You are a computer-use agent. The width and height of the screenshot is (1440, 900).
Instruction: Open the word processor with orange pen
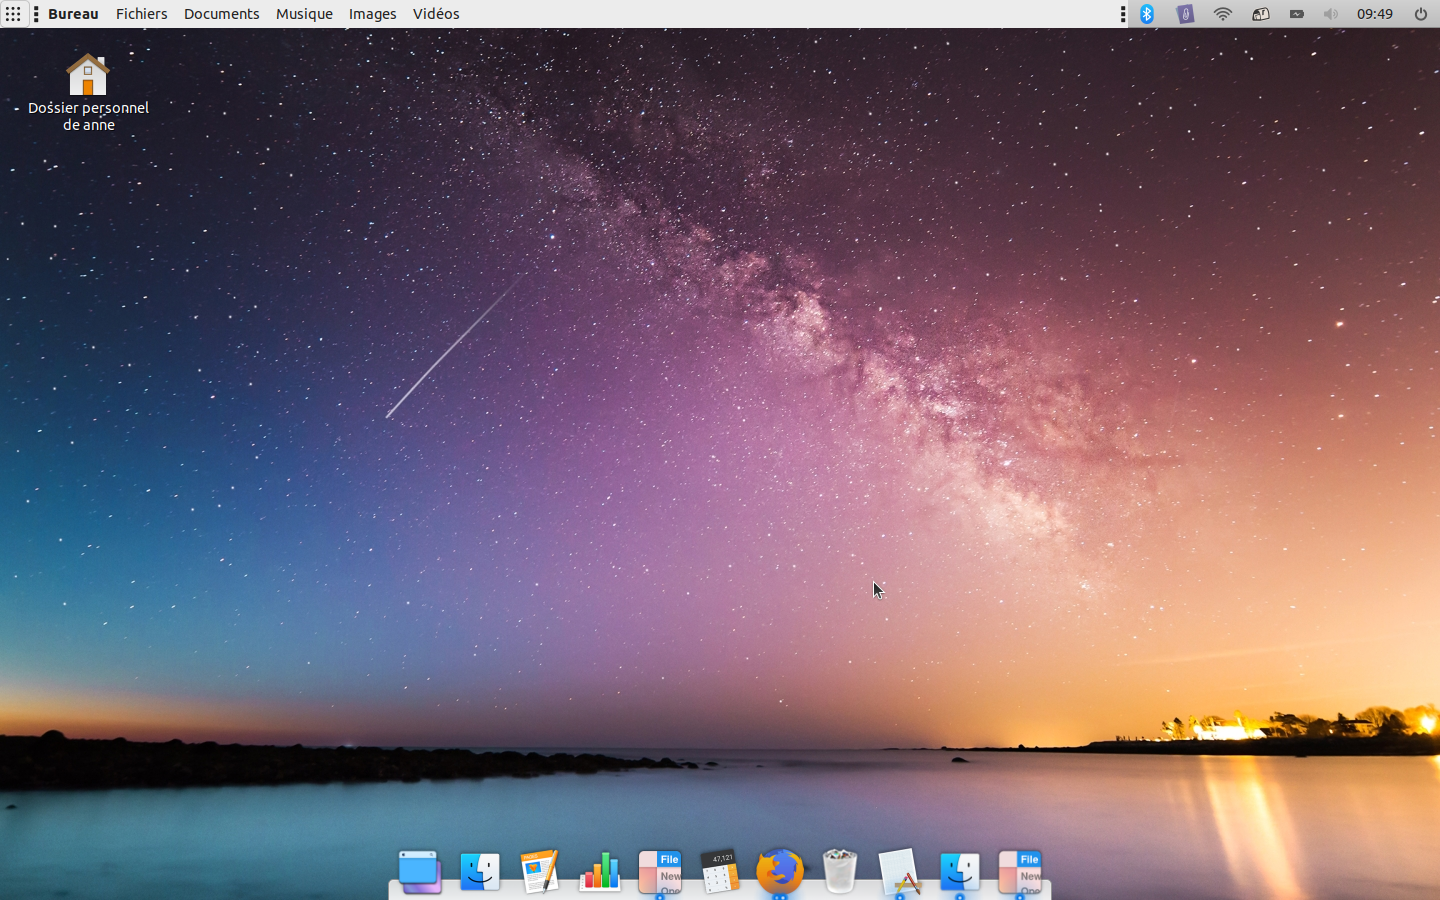[x=540, y=872]
